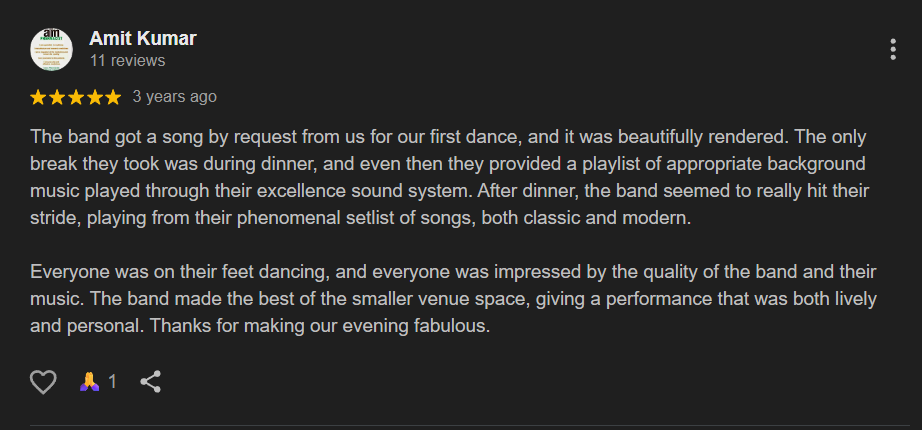
Task: Click the line starting 'Everyone was on their feet'
Action: pos(453,272)
